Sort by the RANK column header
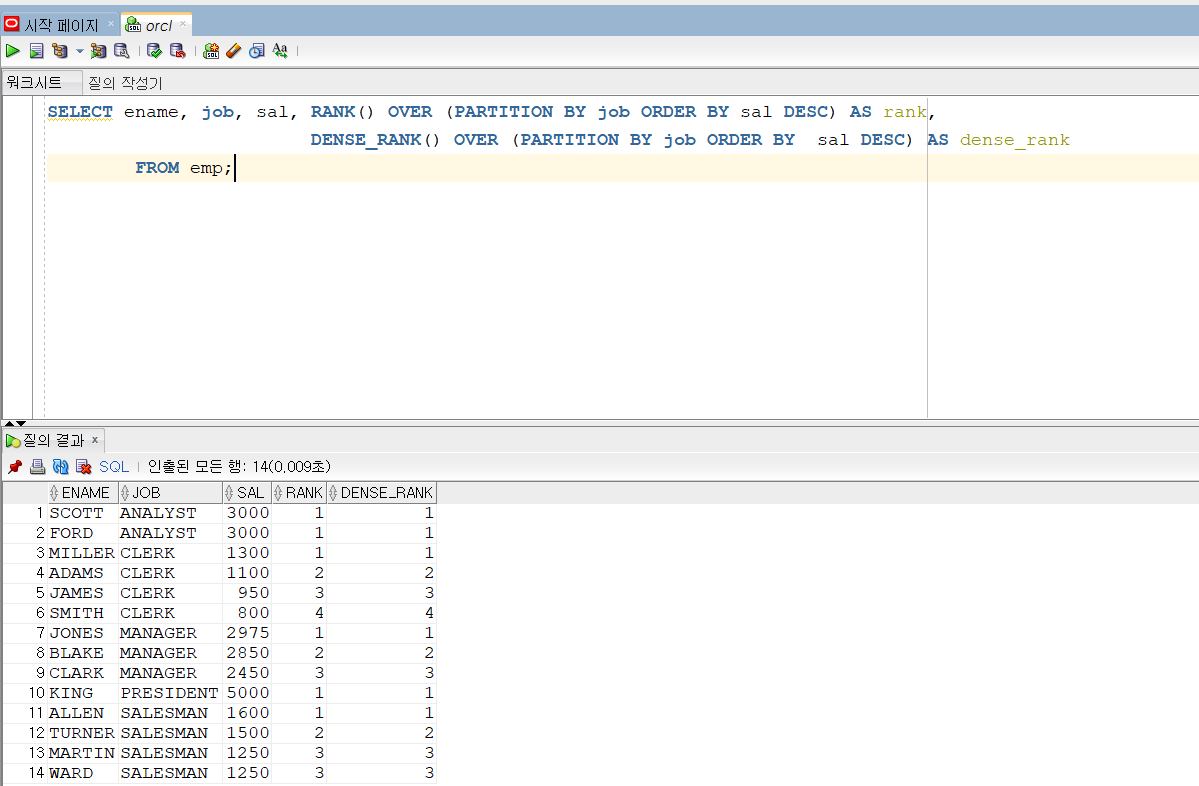Screen dimensions: 1199x786 tap(298, 493)
